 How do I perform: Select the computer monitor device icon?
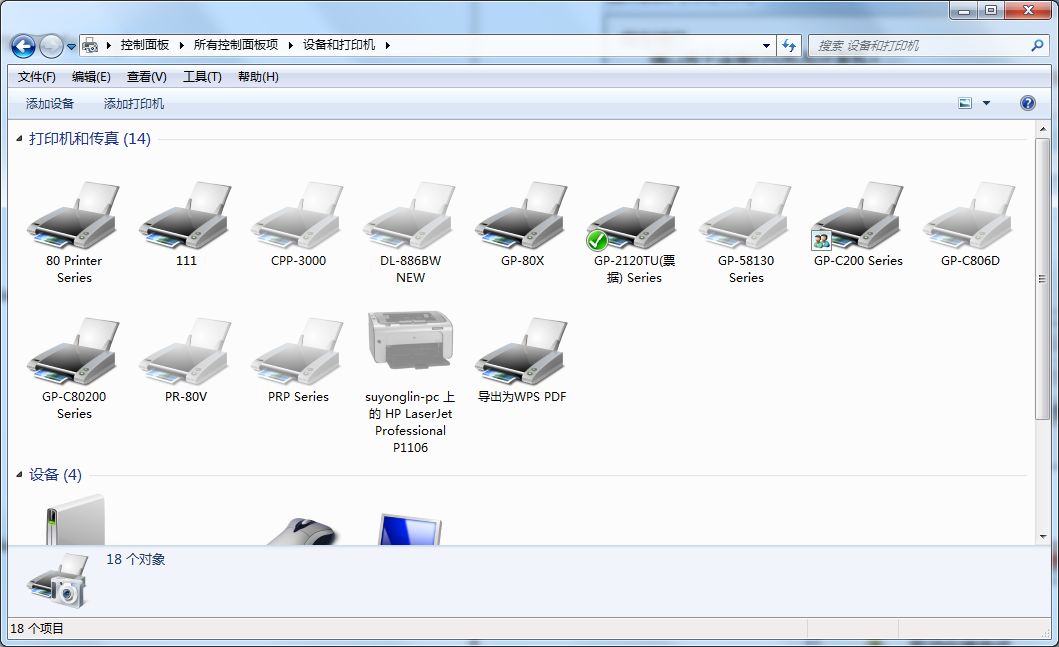(x=410, y=529)
